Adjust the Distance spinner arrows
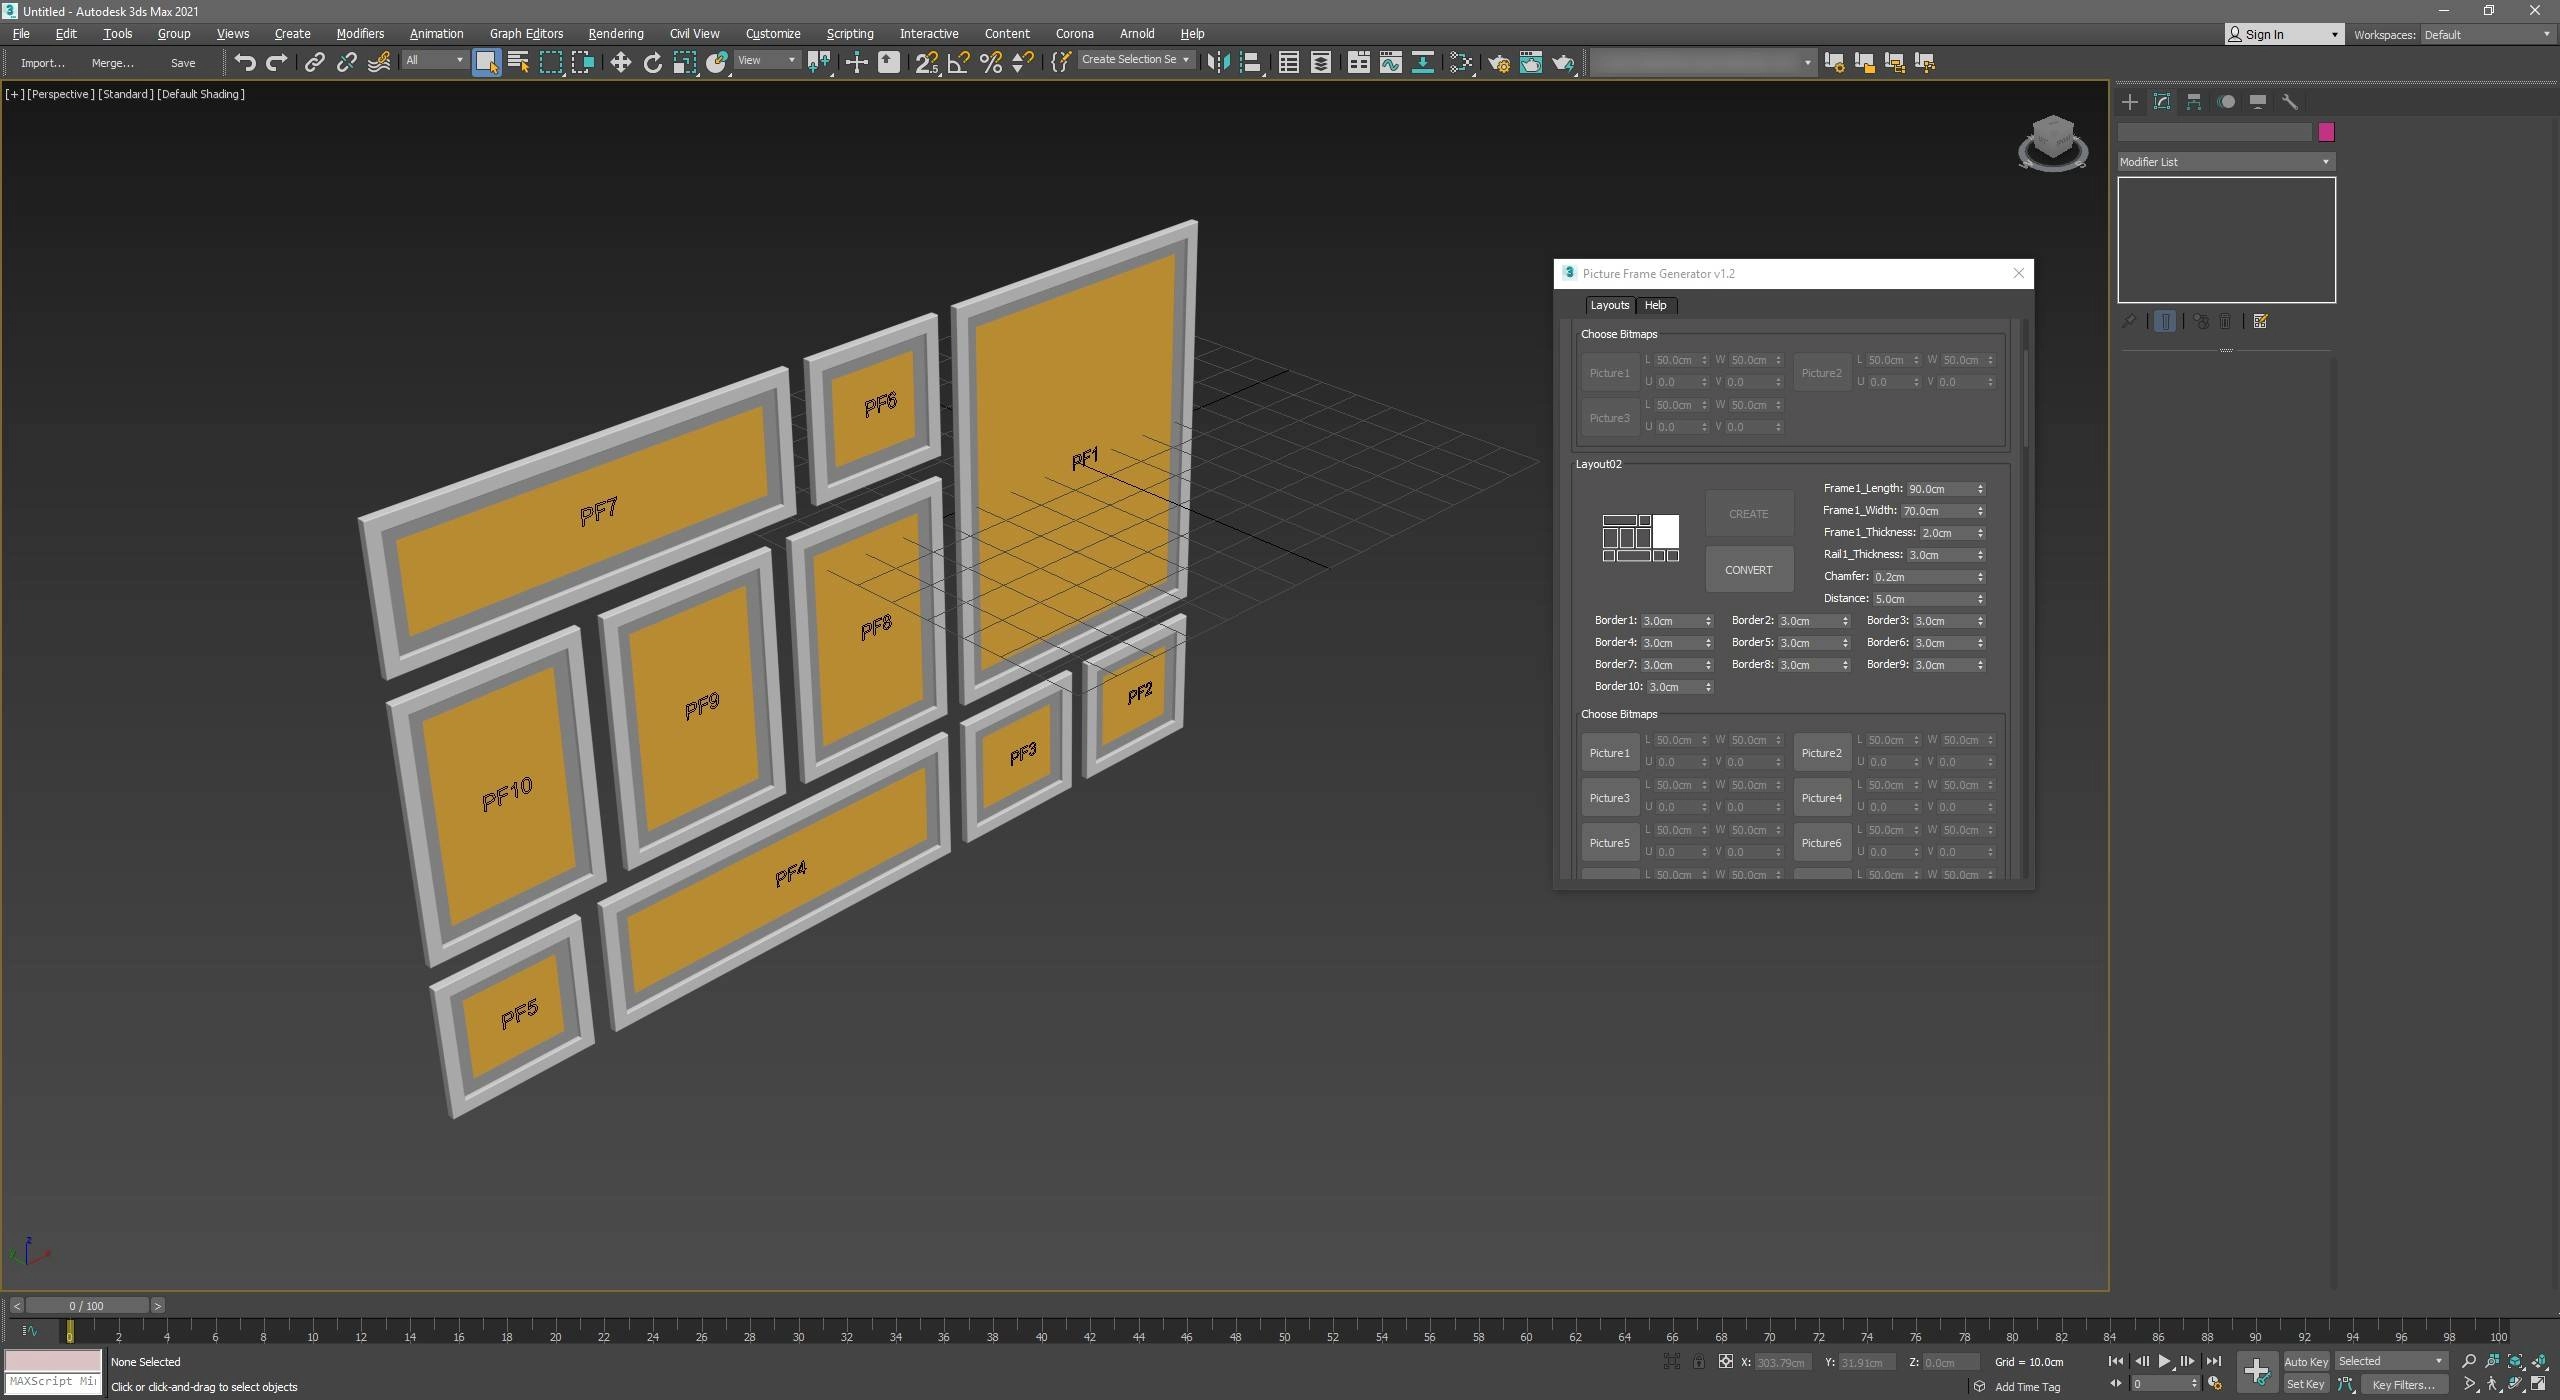This screenshot has height=1400, width=2560. (1980, 598)
